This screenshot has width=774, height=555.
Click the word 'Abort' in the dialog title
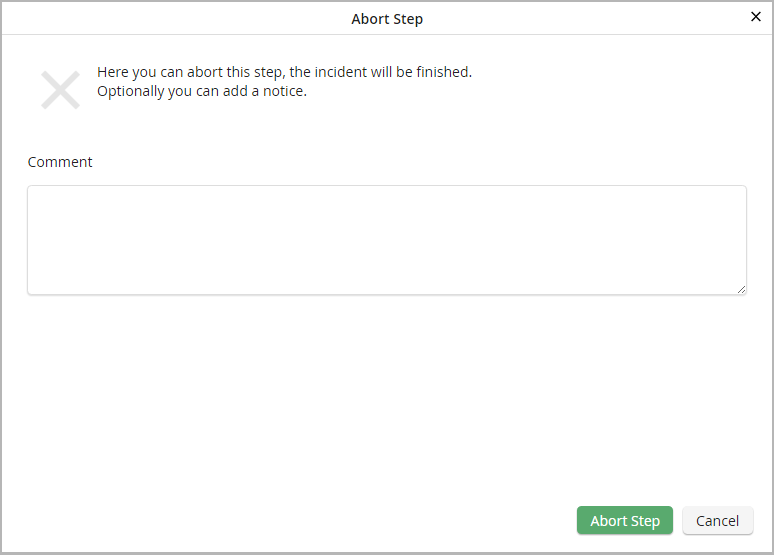coord(369,19)
